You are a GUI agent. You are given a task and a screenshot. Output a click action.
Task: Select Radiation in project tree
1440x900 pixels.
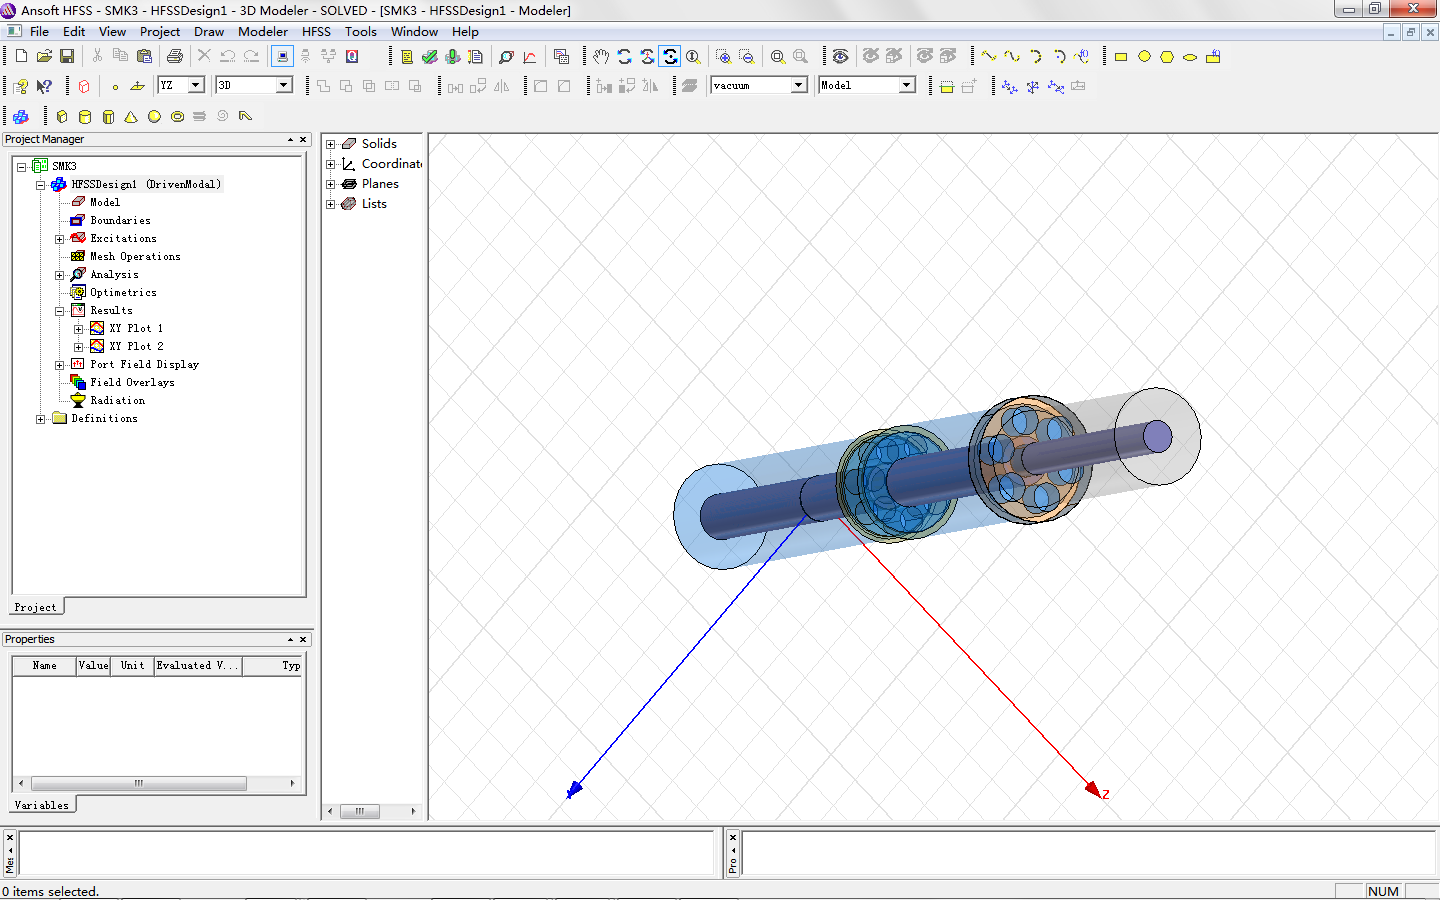(117, 401)
